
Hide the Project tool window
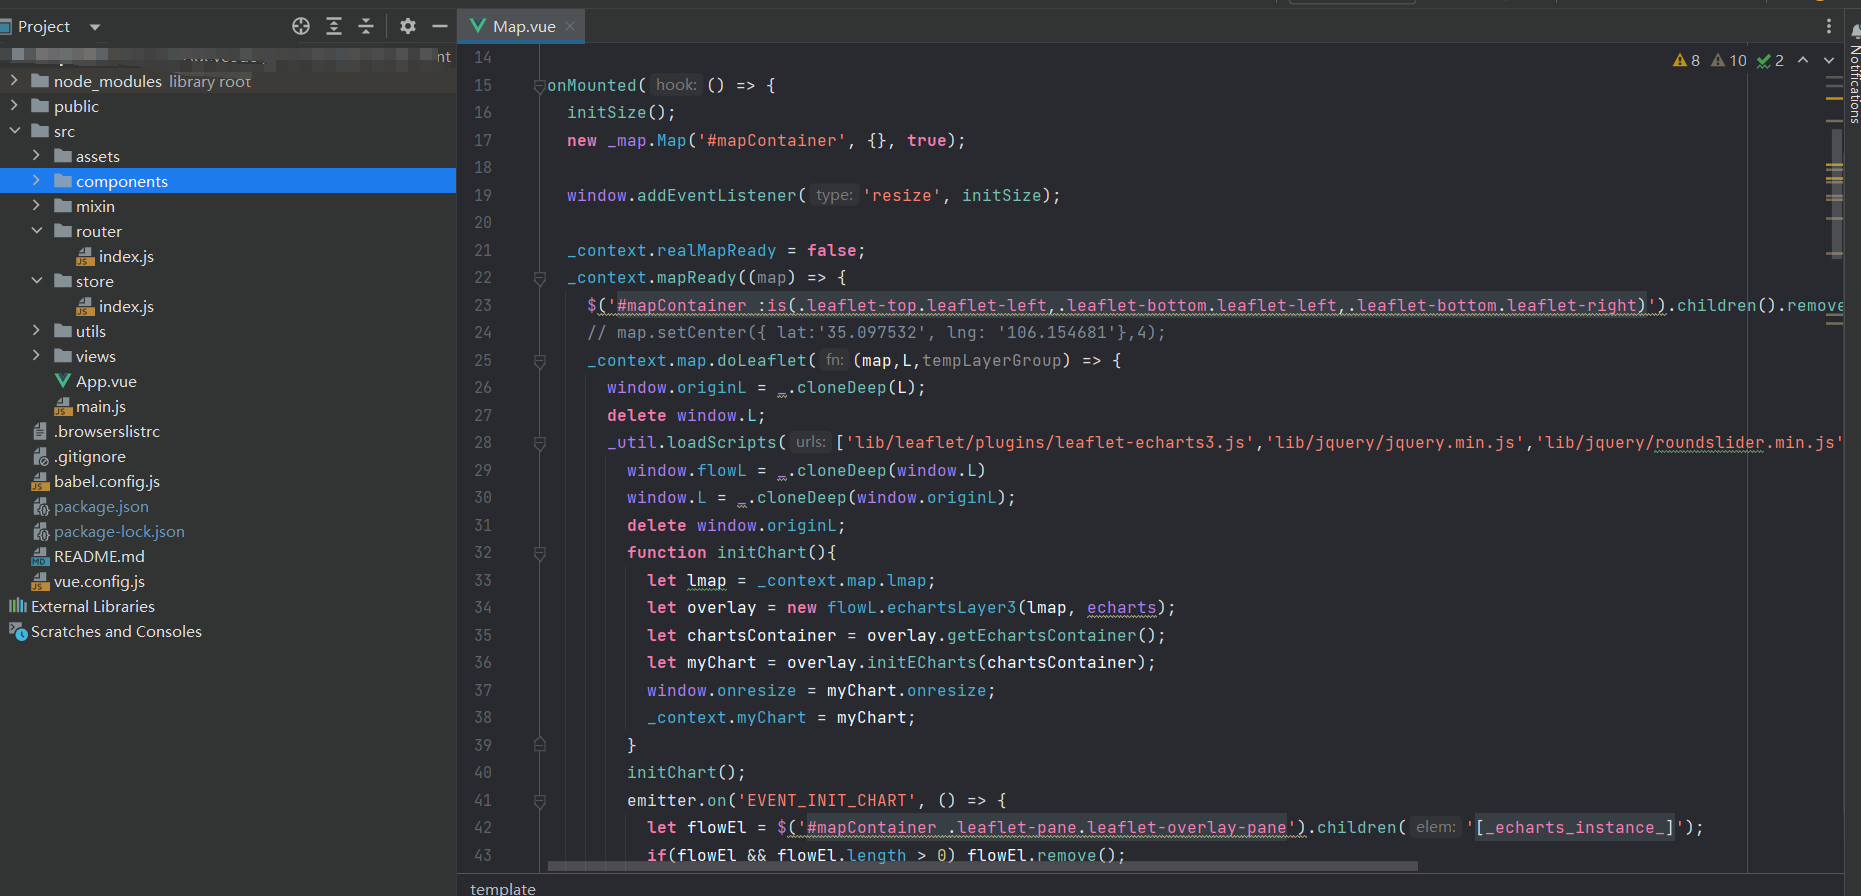click(440, 26)
